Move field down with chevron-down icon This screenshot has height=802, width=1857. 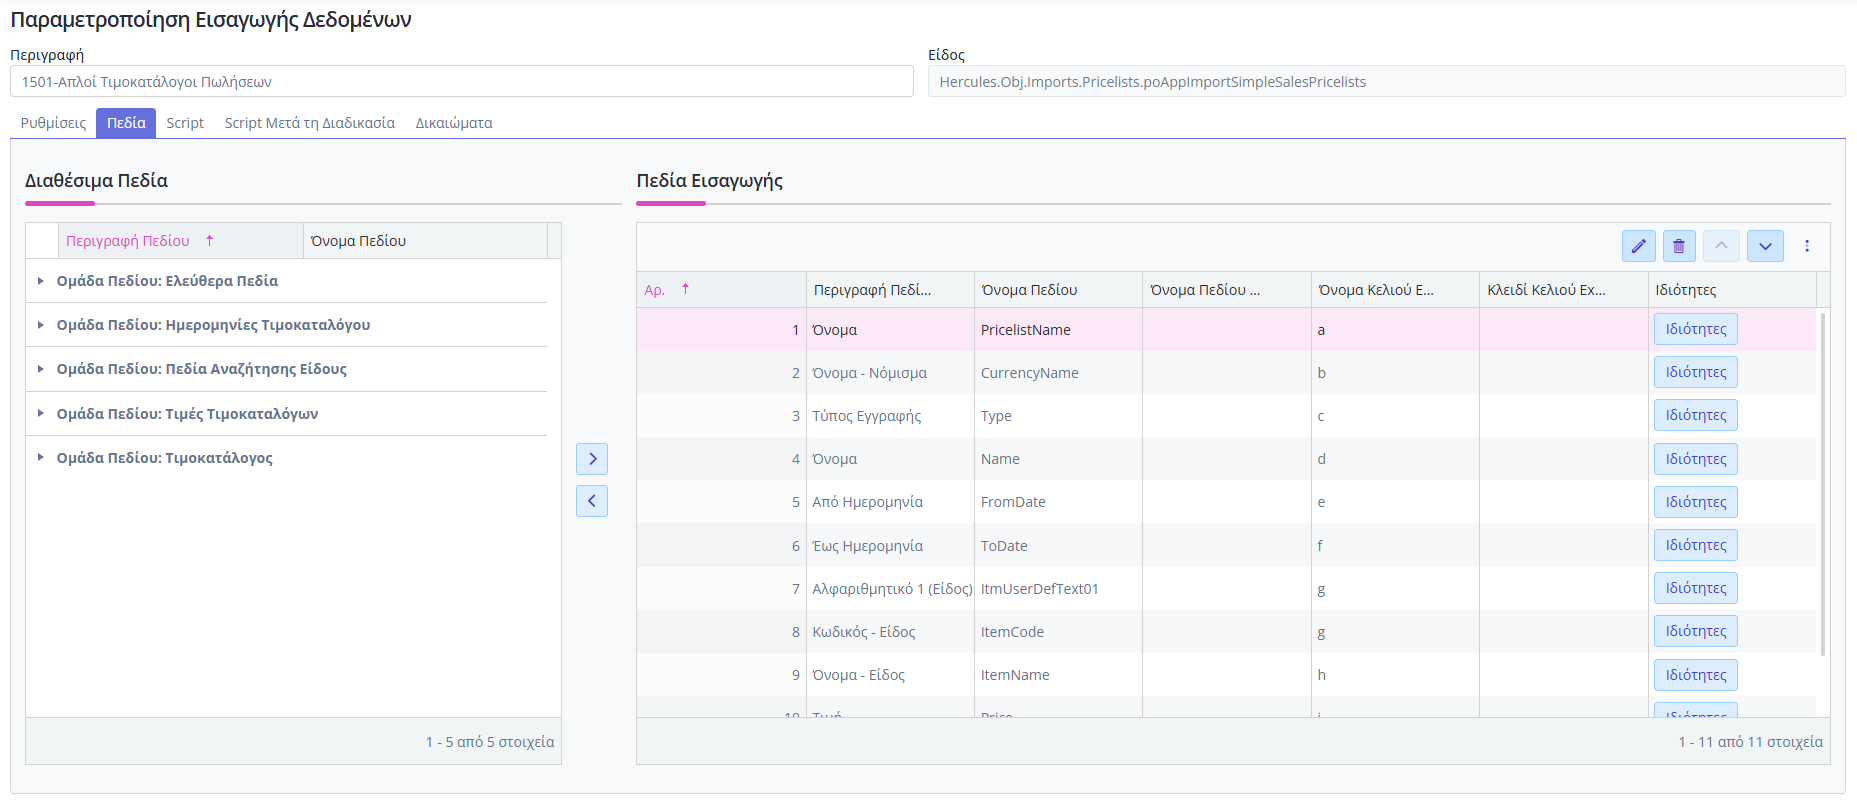pos(1765,246)
